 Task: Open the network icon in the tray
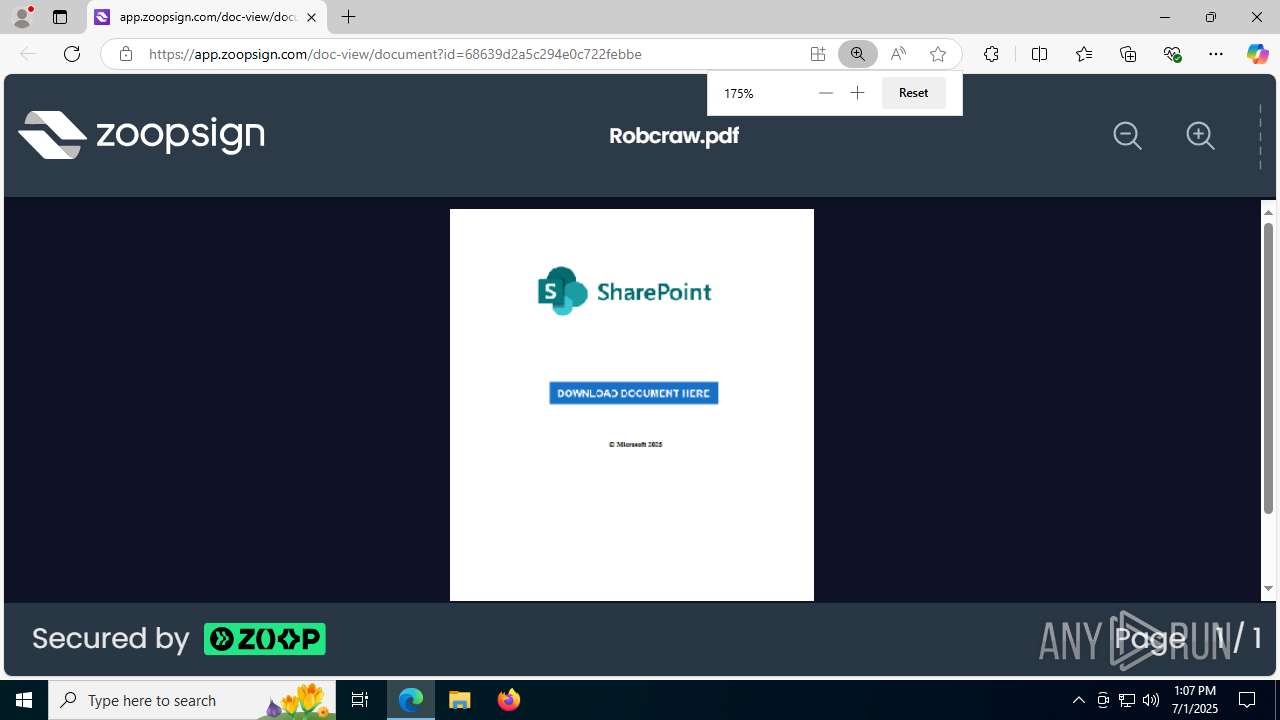1127,700
